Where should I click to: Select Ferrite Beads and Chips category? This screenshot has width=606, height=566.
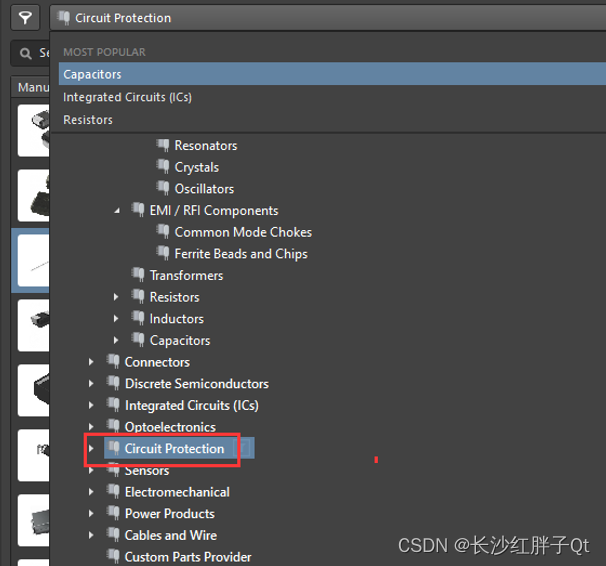click(241, 254)
